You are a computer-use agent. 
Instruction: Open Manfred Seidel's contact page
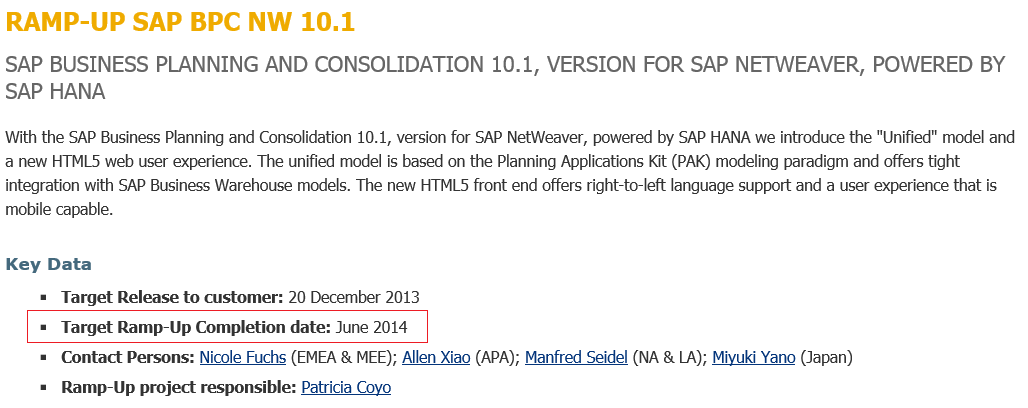point(576,357)
